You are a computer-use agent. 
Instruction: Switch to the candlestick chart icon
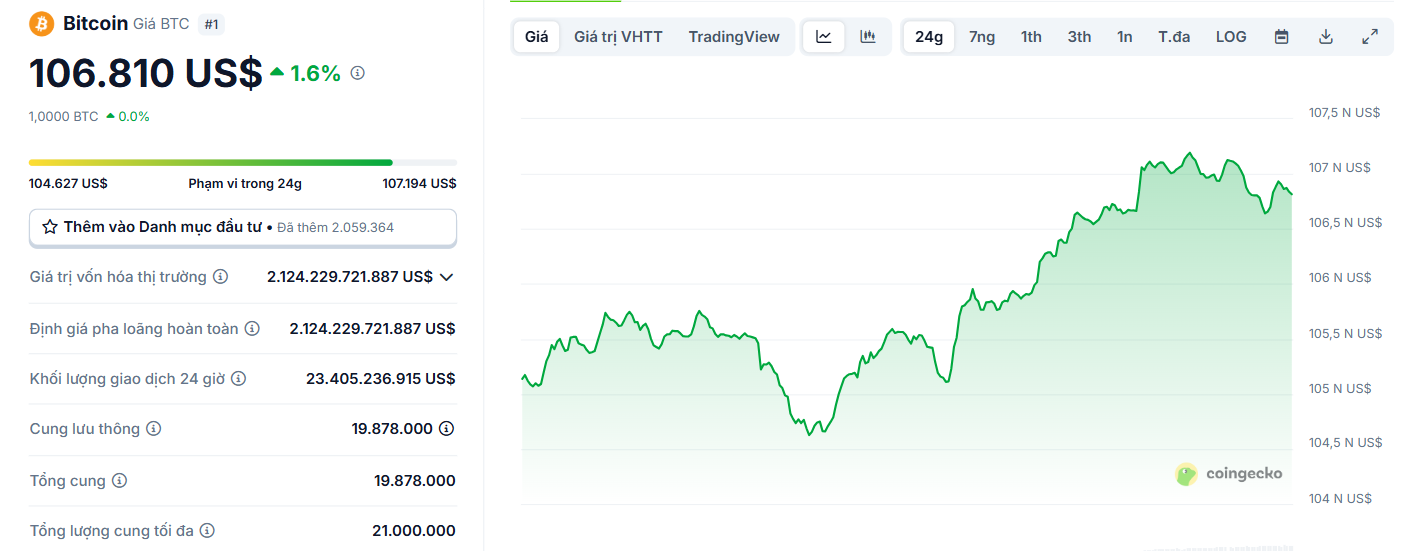pos(868,37)
